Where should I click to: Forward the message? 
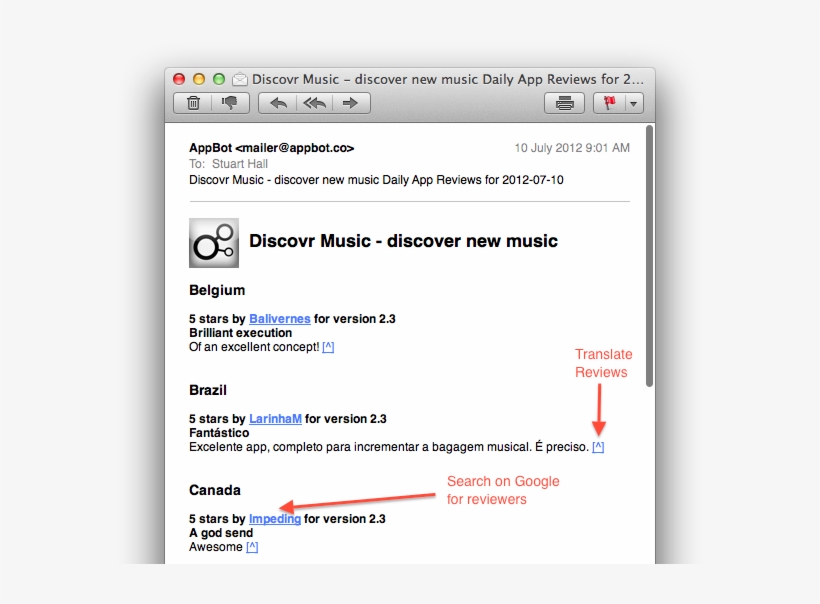pos(351,102)
